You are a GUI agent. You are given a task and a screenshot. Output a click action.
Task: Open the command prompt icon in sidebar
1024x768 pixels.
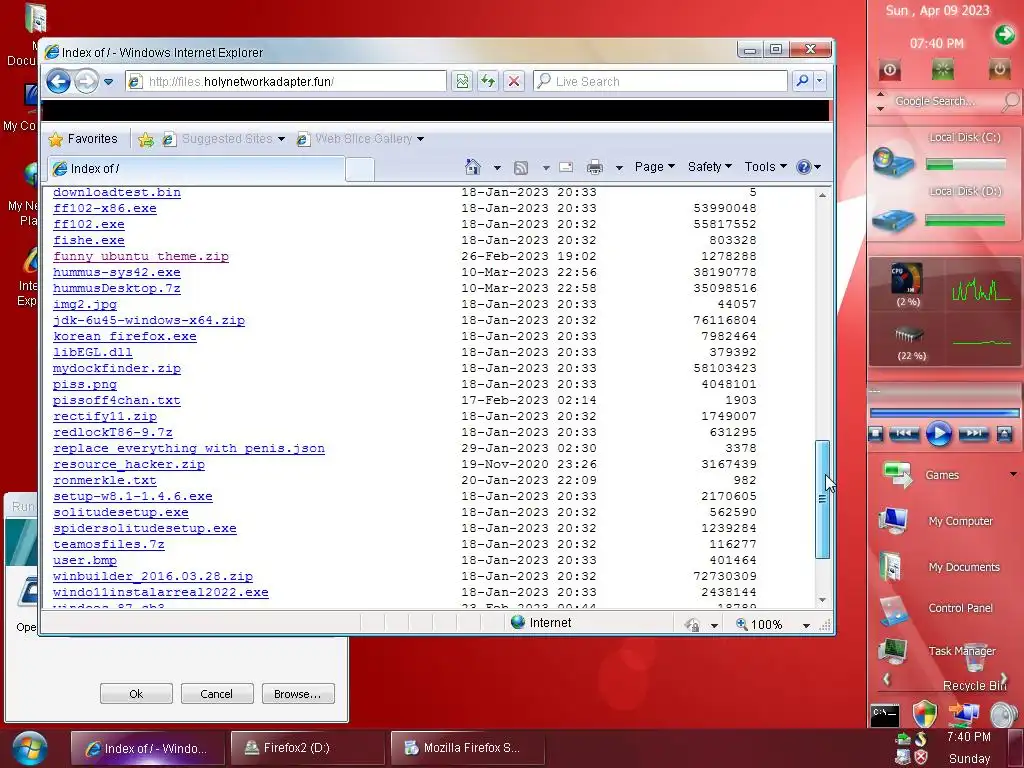885,715
